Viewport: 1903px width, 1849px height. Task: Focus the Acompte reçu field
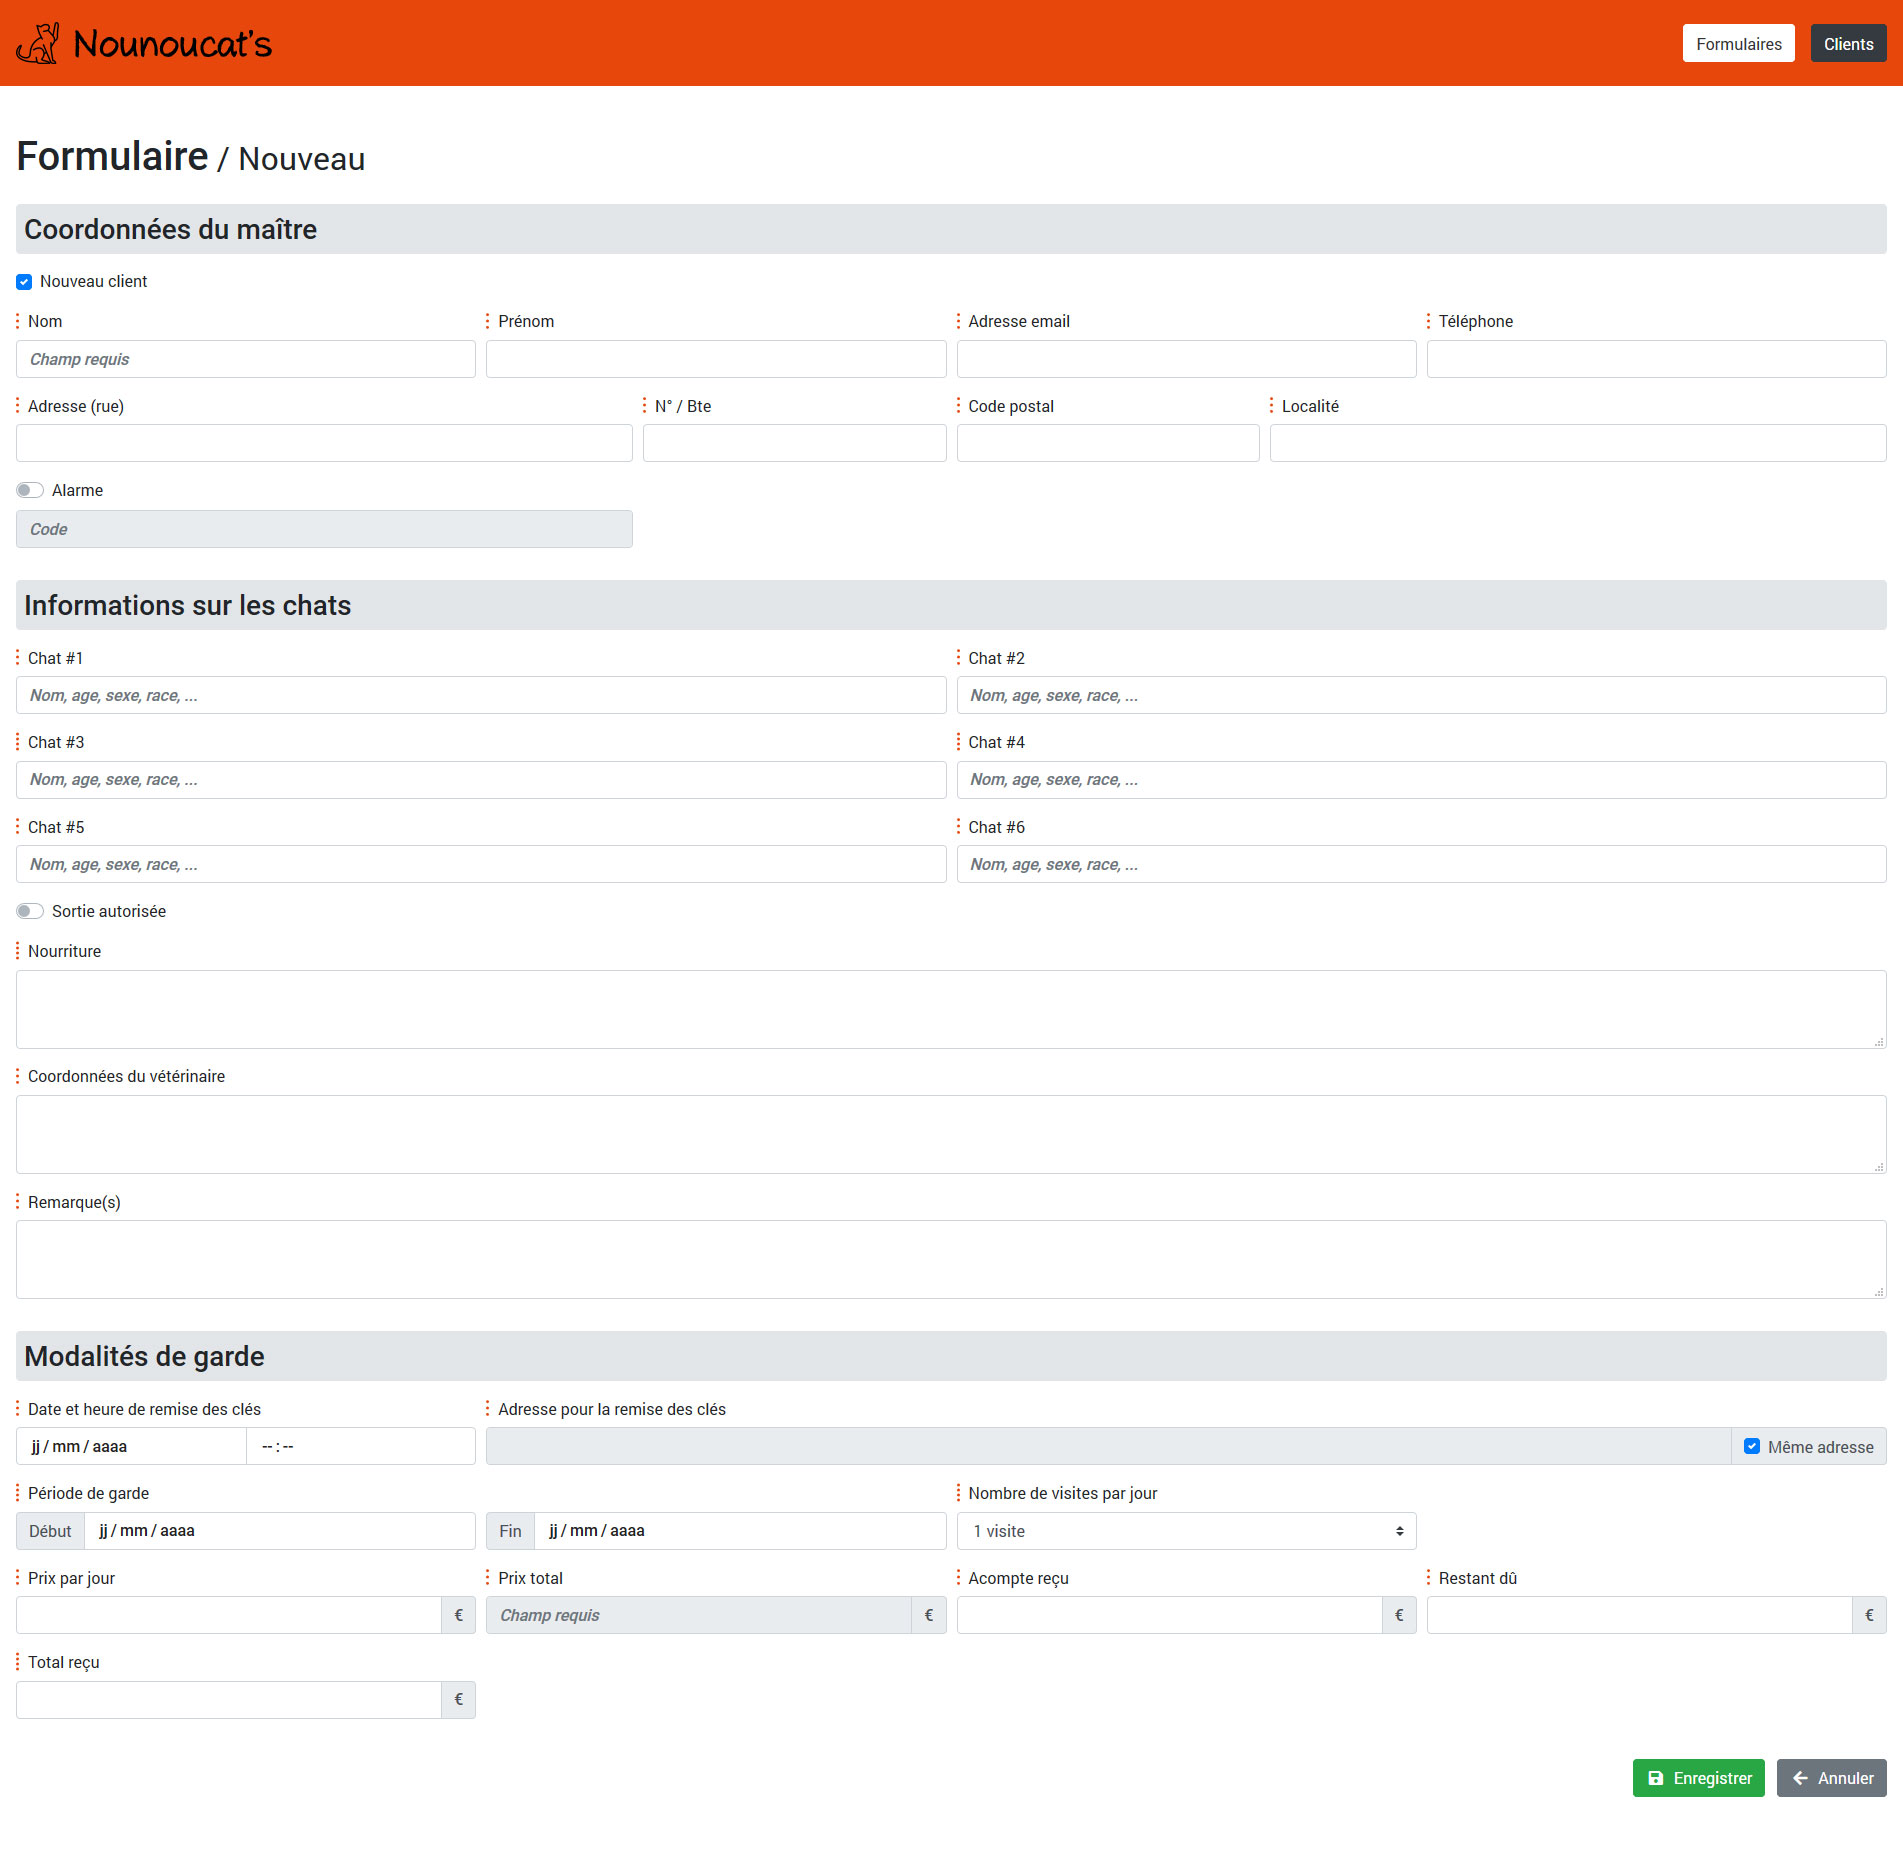click(1169, 1615)
